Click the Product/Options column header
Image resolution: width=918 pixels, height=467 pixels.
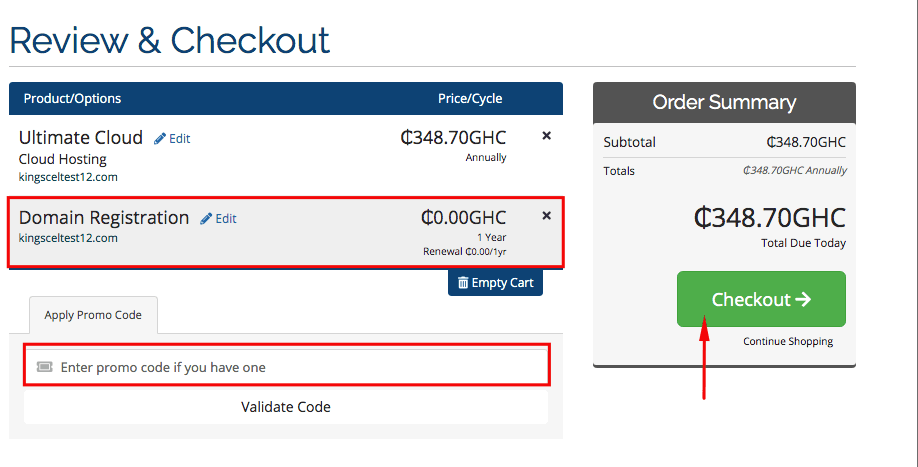pyautogui.click(x=72, y=99)
